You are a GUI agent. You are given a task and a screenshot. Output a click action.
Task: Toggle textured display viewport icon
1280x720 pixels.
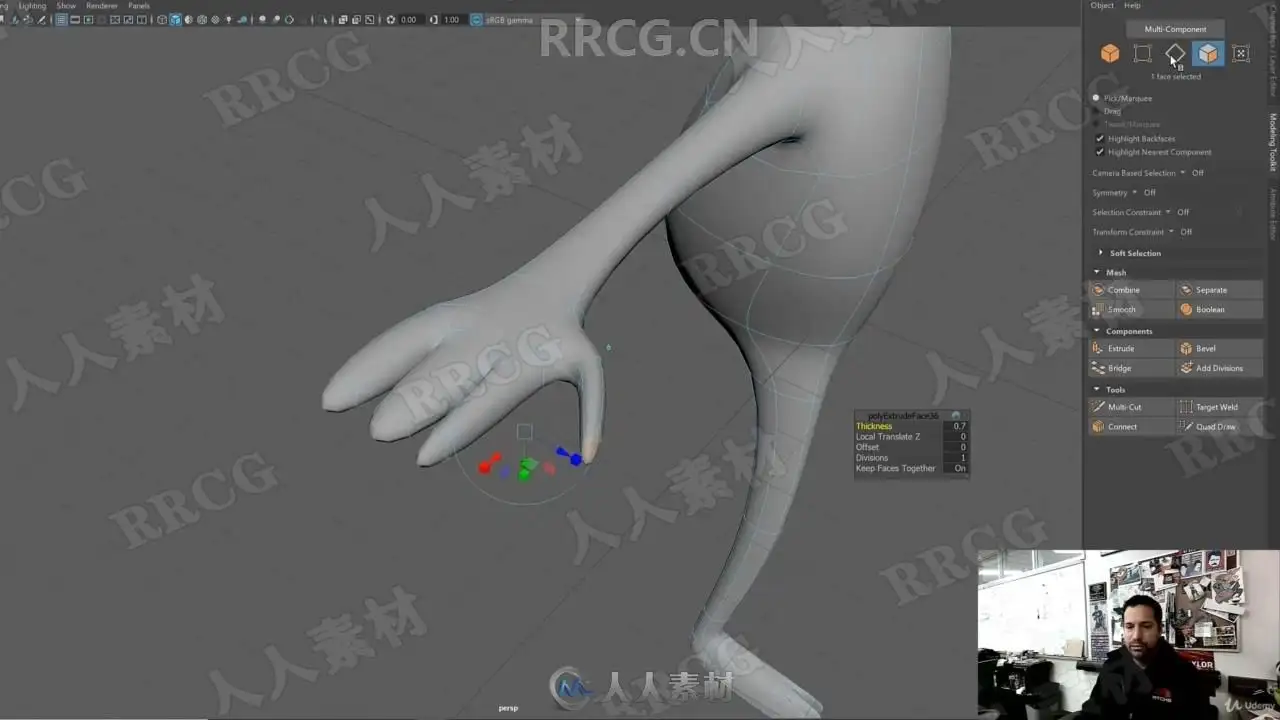pos(214,19)
